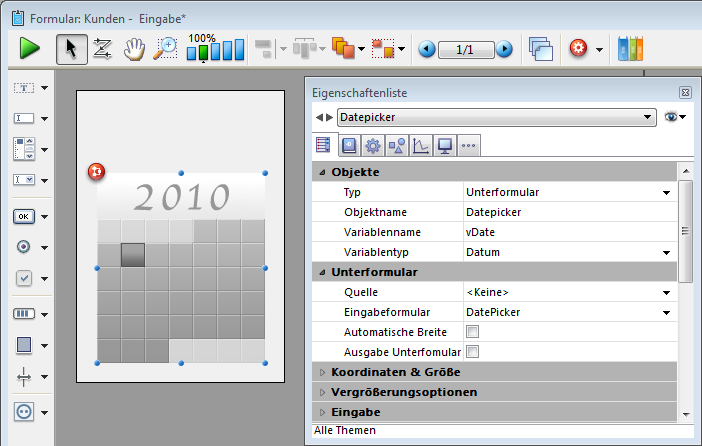The width and height of the screenshot is (702, 446).
Task: Click the red badge on the subform
Action: [x=97, y=172]
